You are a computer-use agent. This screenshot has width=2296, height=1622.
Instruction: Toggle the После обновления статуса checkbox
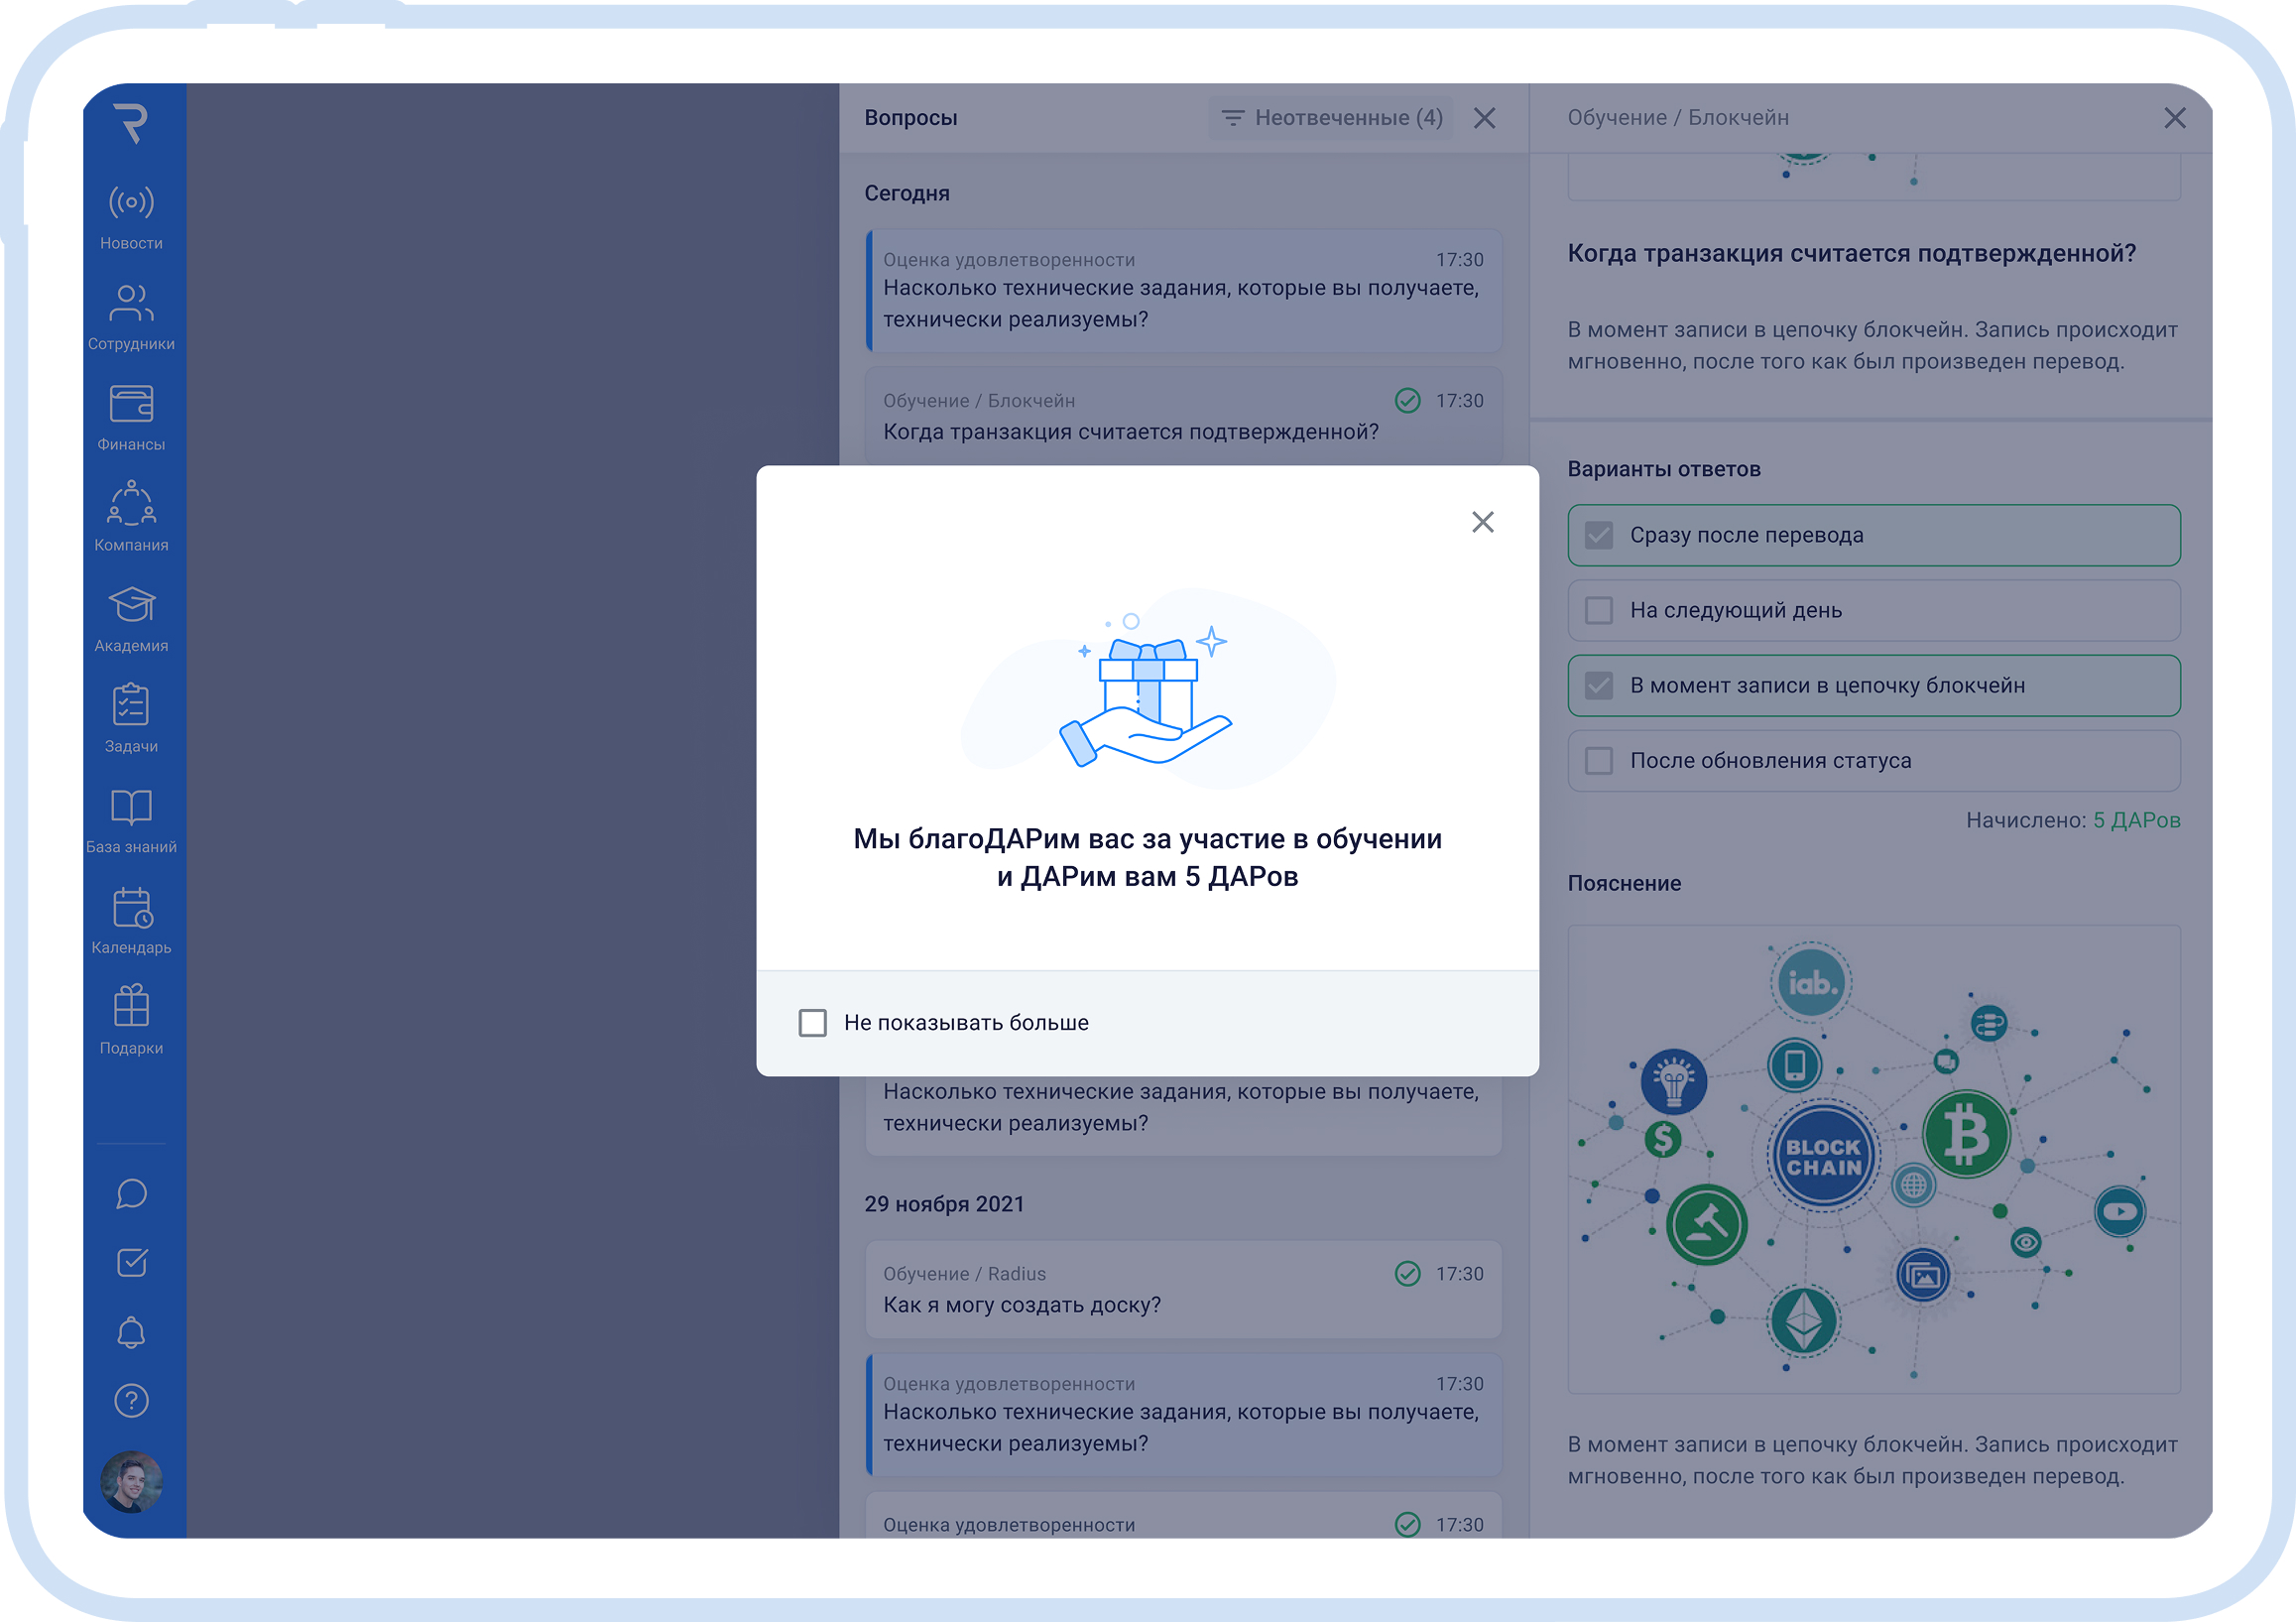tap(1598, 760)
